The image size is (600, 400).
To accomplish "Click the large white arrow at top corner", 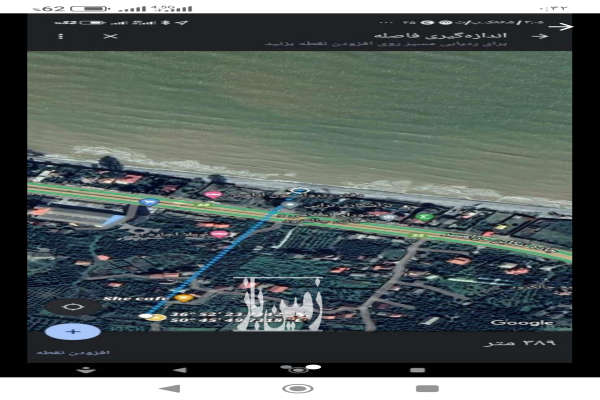I will coord(560,27).
